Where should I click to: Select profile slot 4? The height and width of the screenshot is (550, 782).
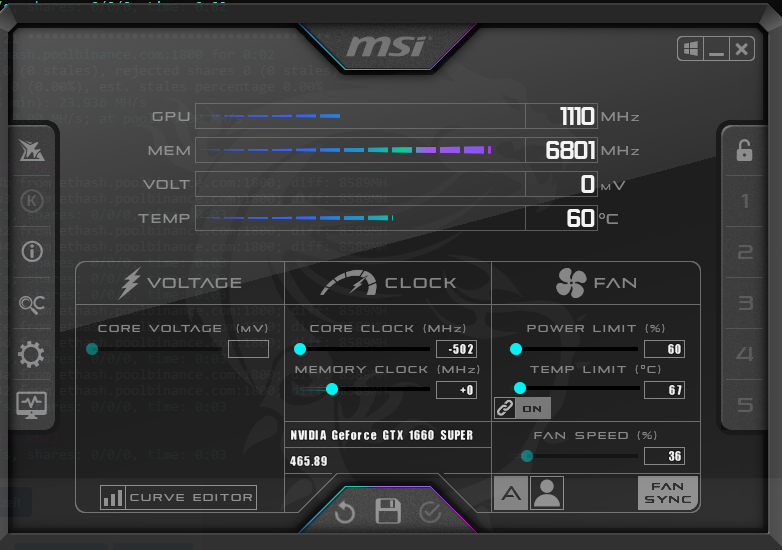[745, 354]
